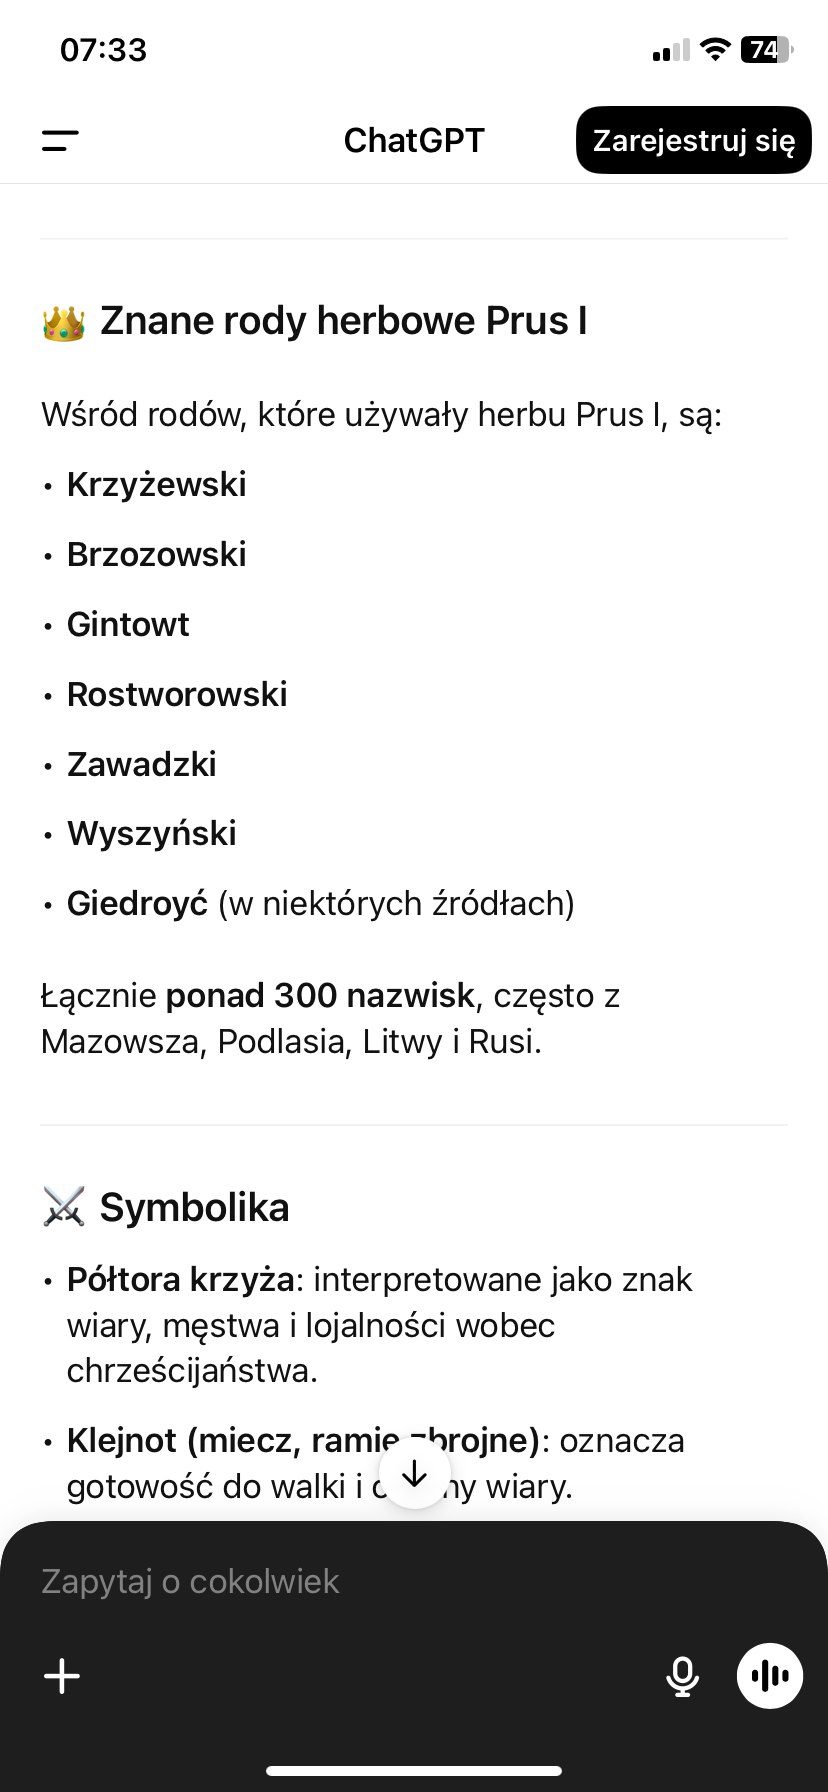Start voice mode with waveform icon

point(770,1676)
